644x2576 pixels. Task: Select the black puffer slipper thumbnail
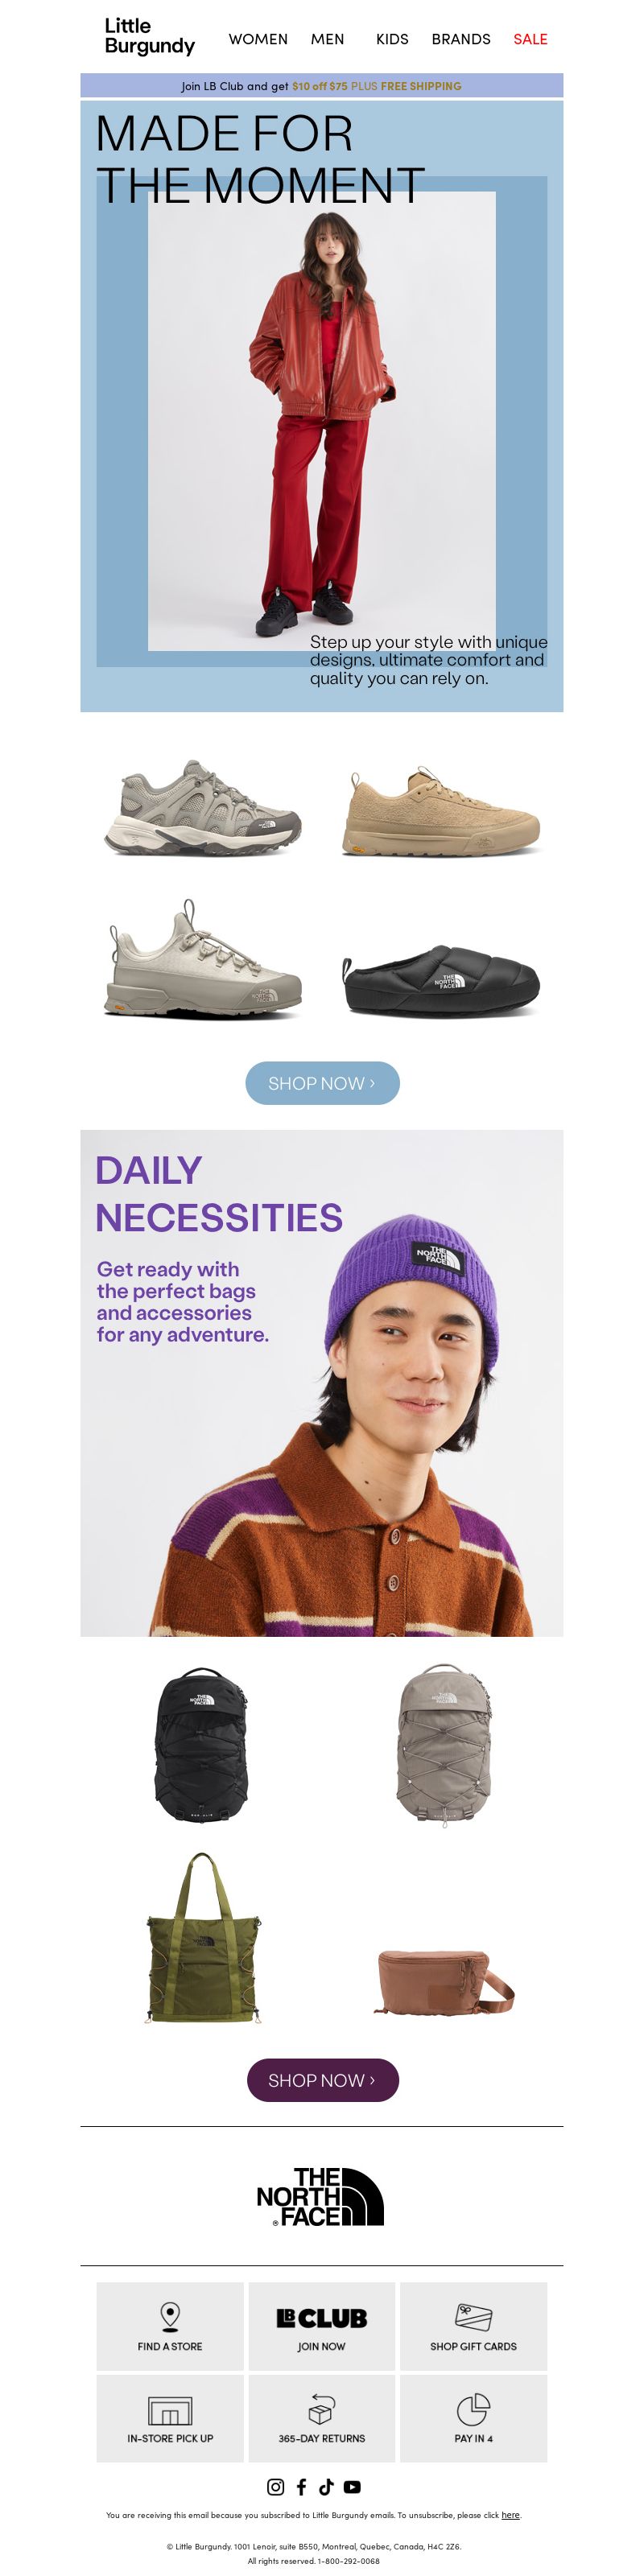coord(441,980)
